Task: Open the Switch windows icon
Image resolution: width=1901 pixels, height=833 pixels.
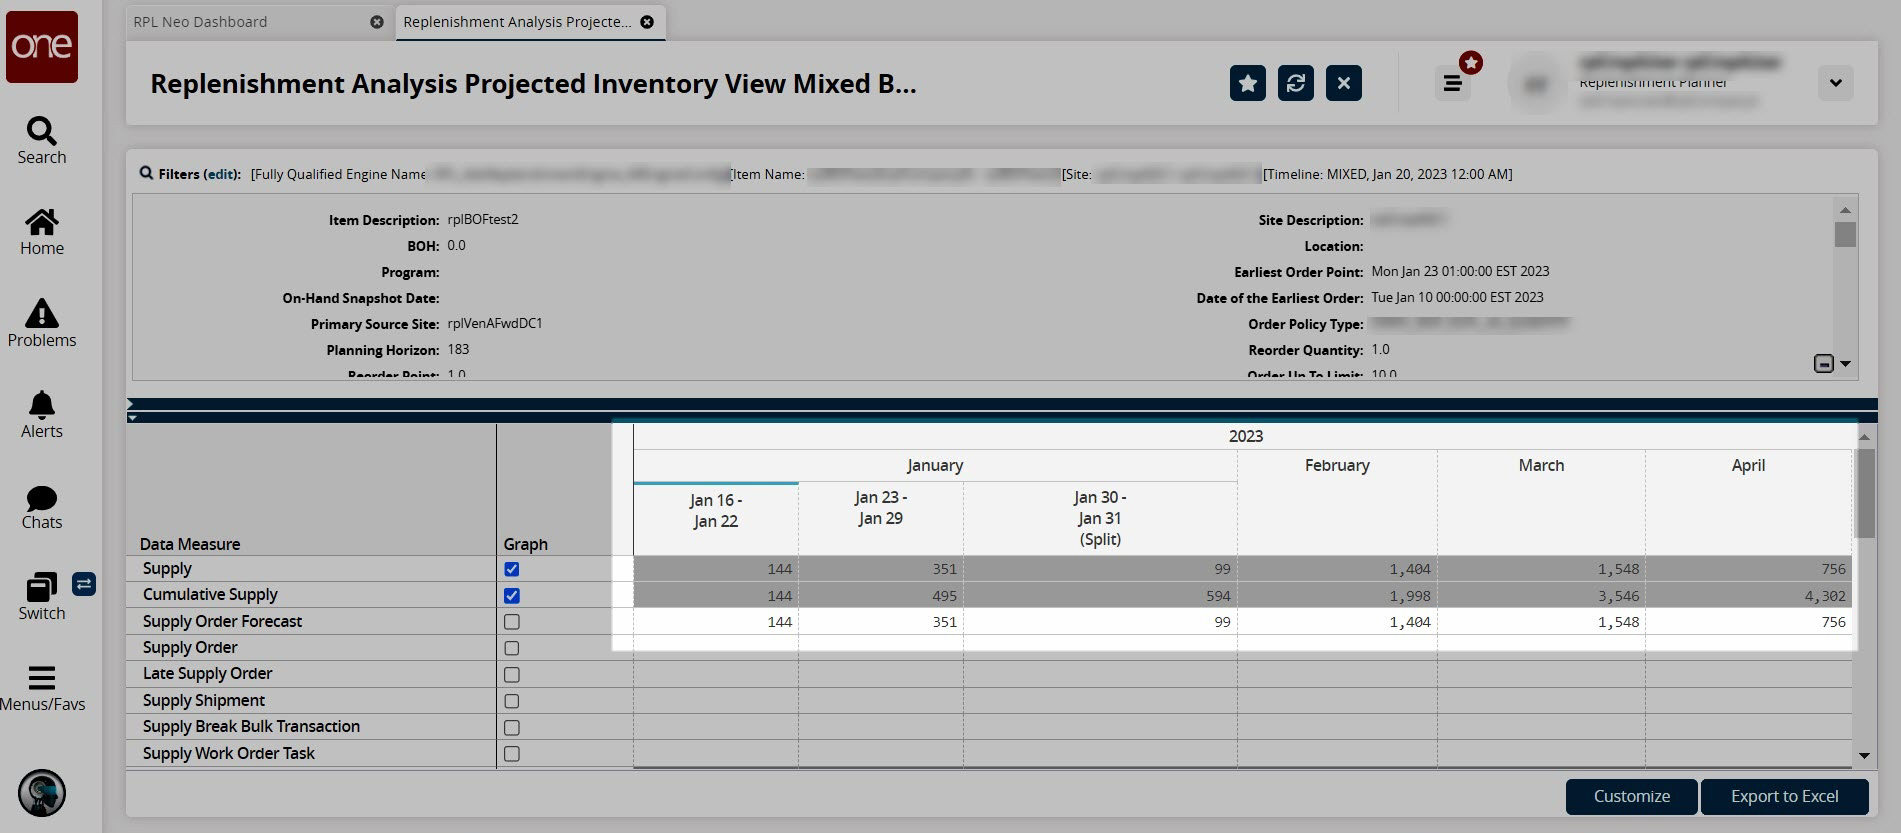Action: click(x=41, y=587)
